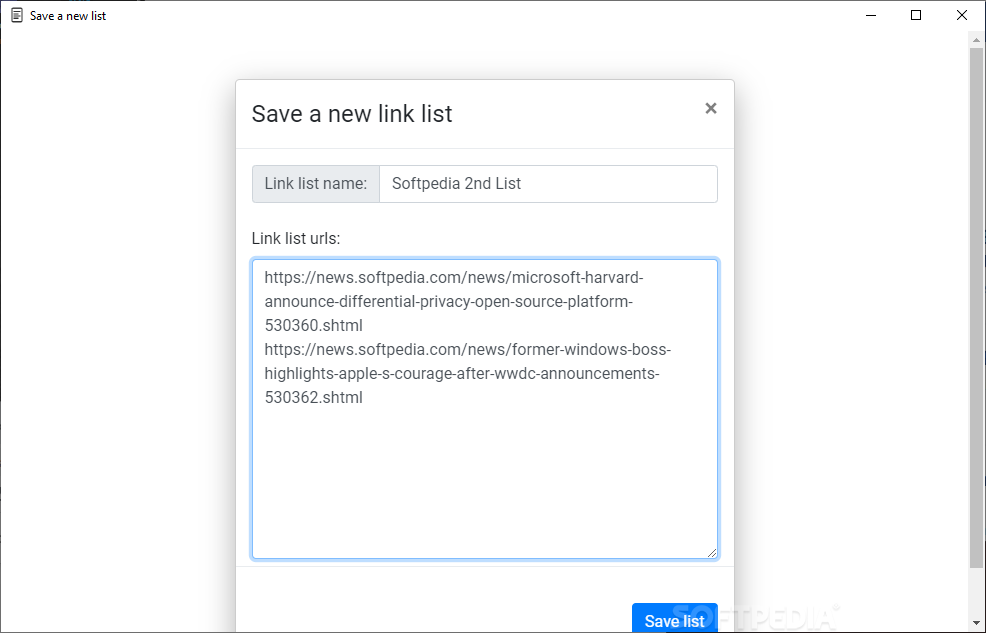Screen dimensions: 986x644
Task: Click the 'Save a new link list' heading
Action: (352, 114)
